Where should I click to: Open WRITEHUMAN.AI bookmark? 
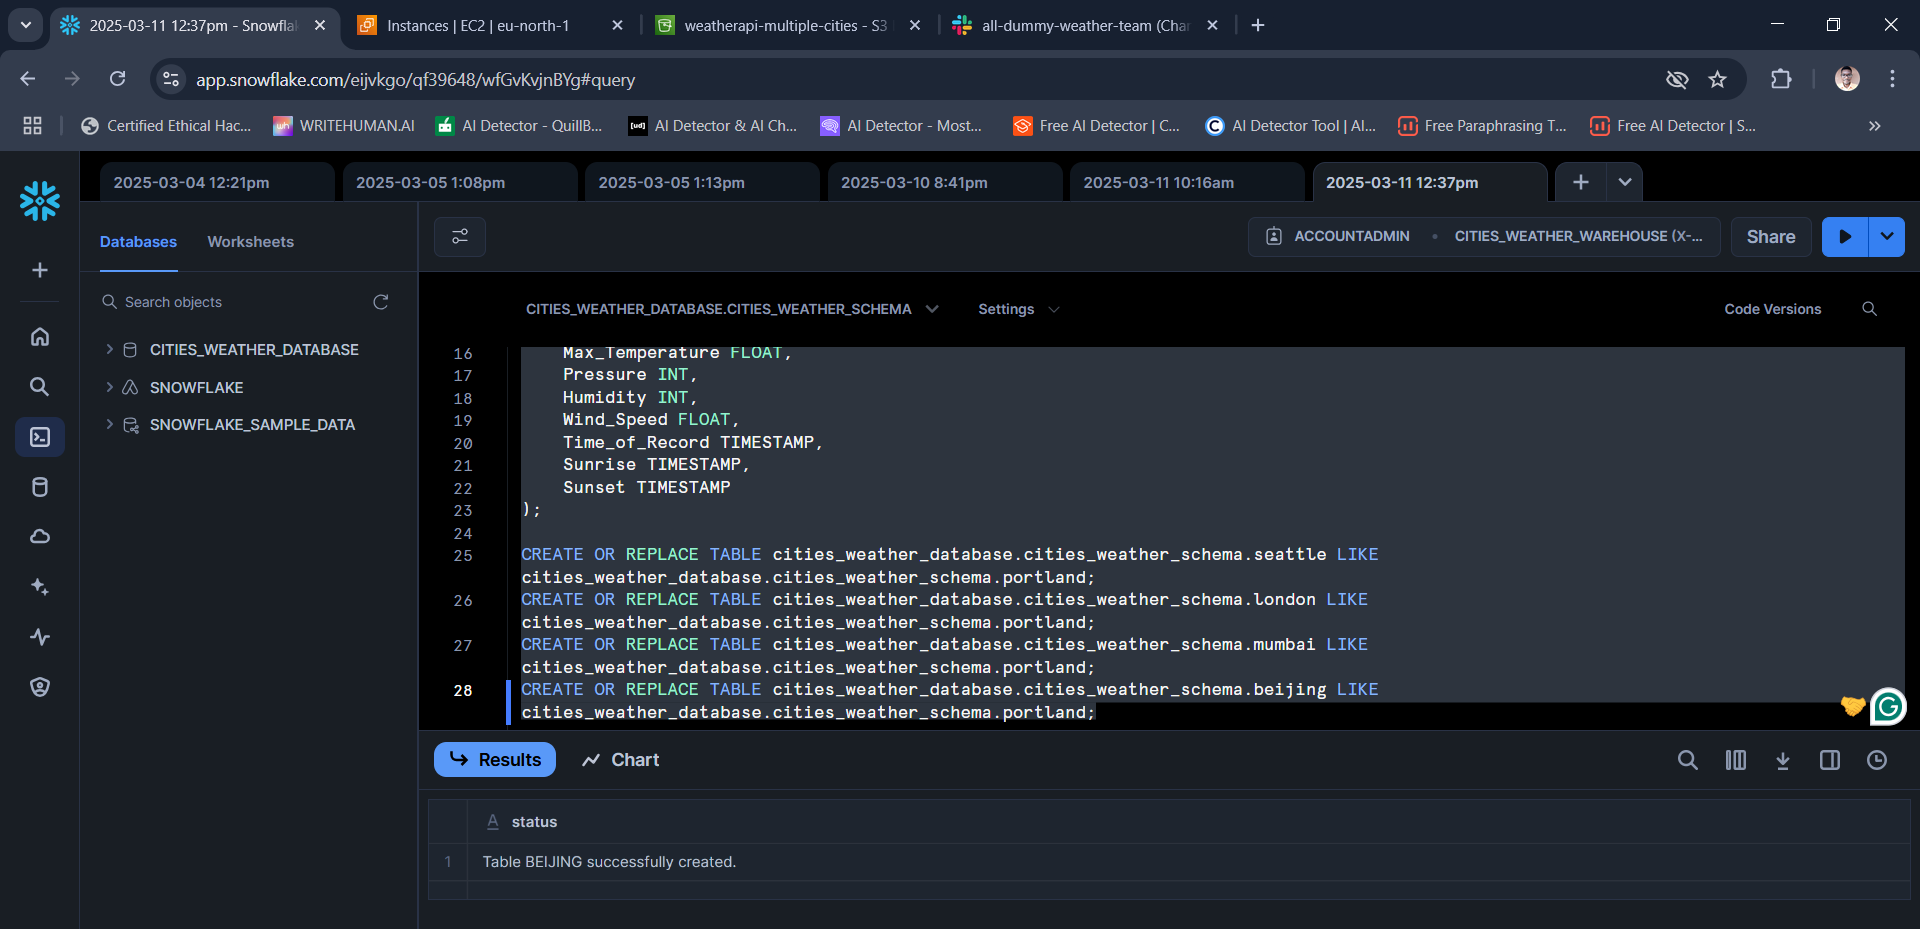pos(344,126)
